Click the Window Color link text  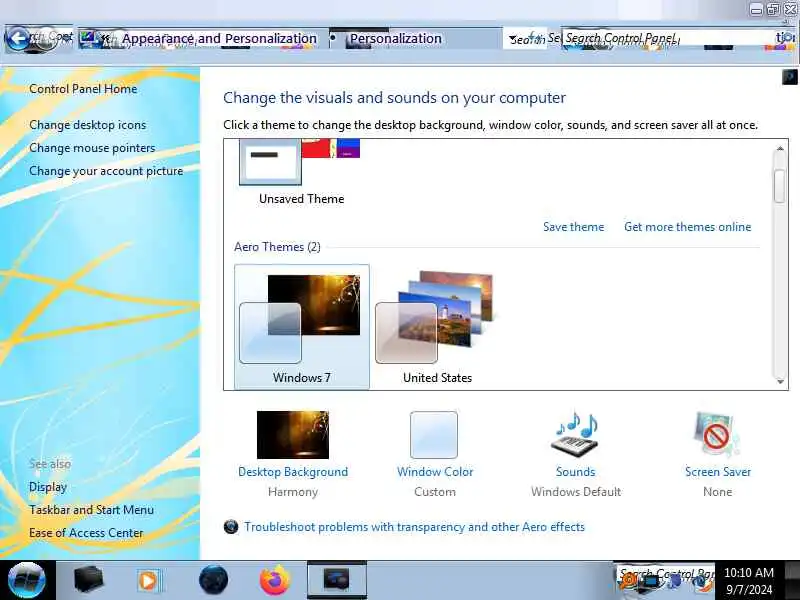click(435, 472)
